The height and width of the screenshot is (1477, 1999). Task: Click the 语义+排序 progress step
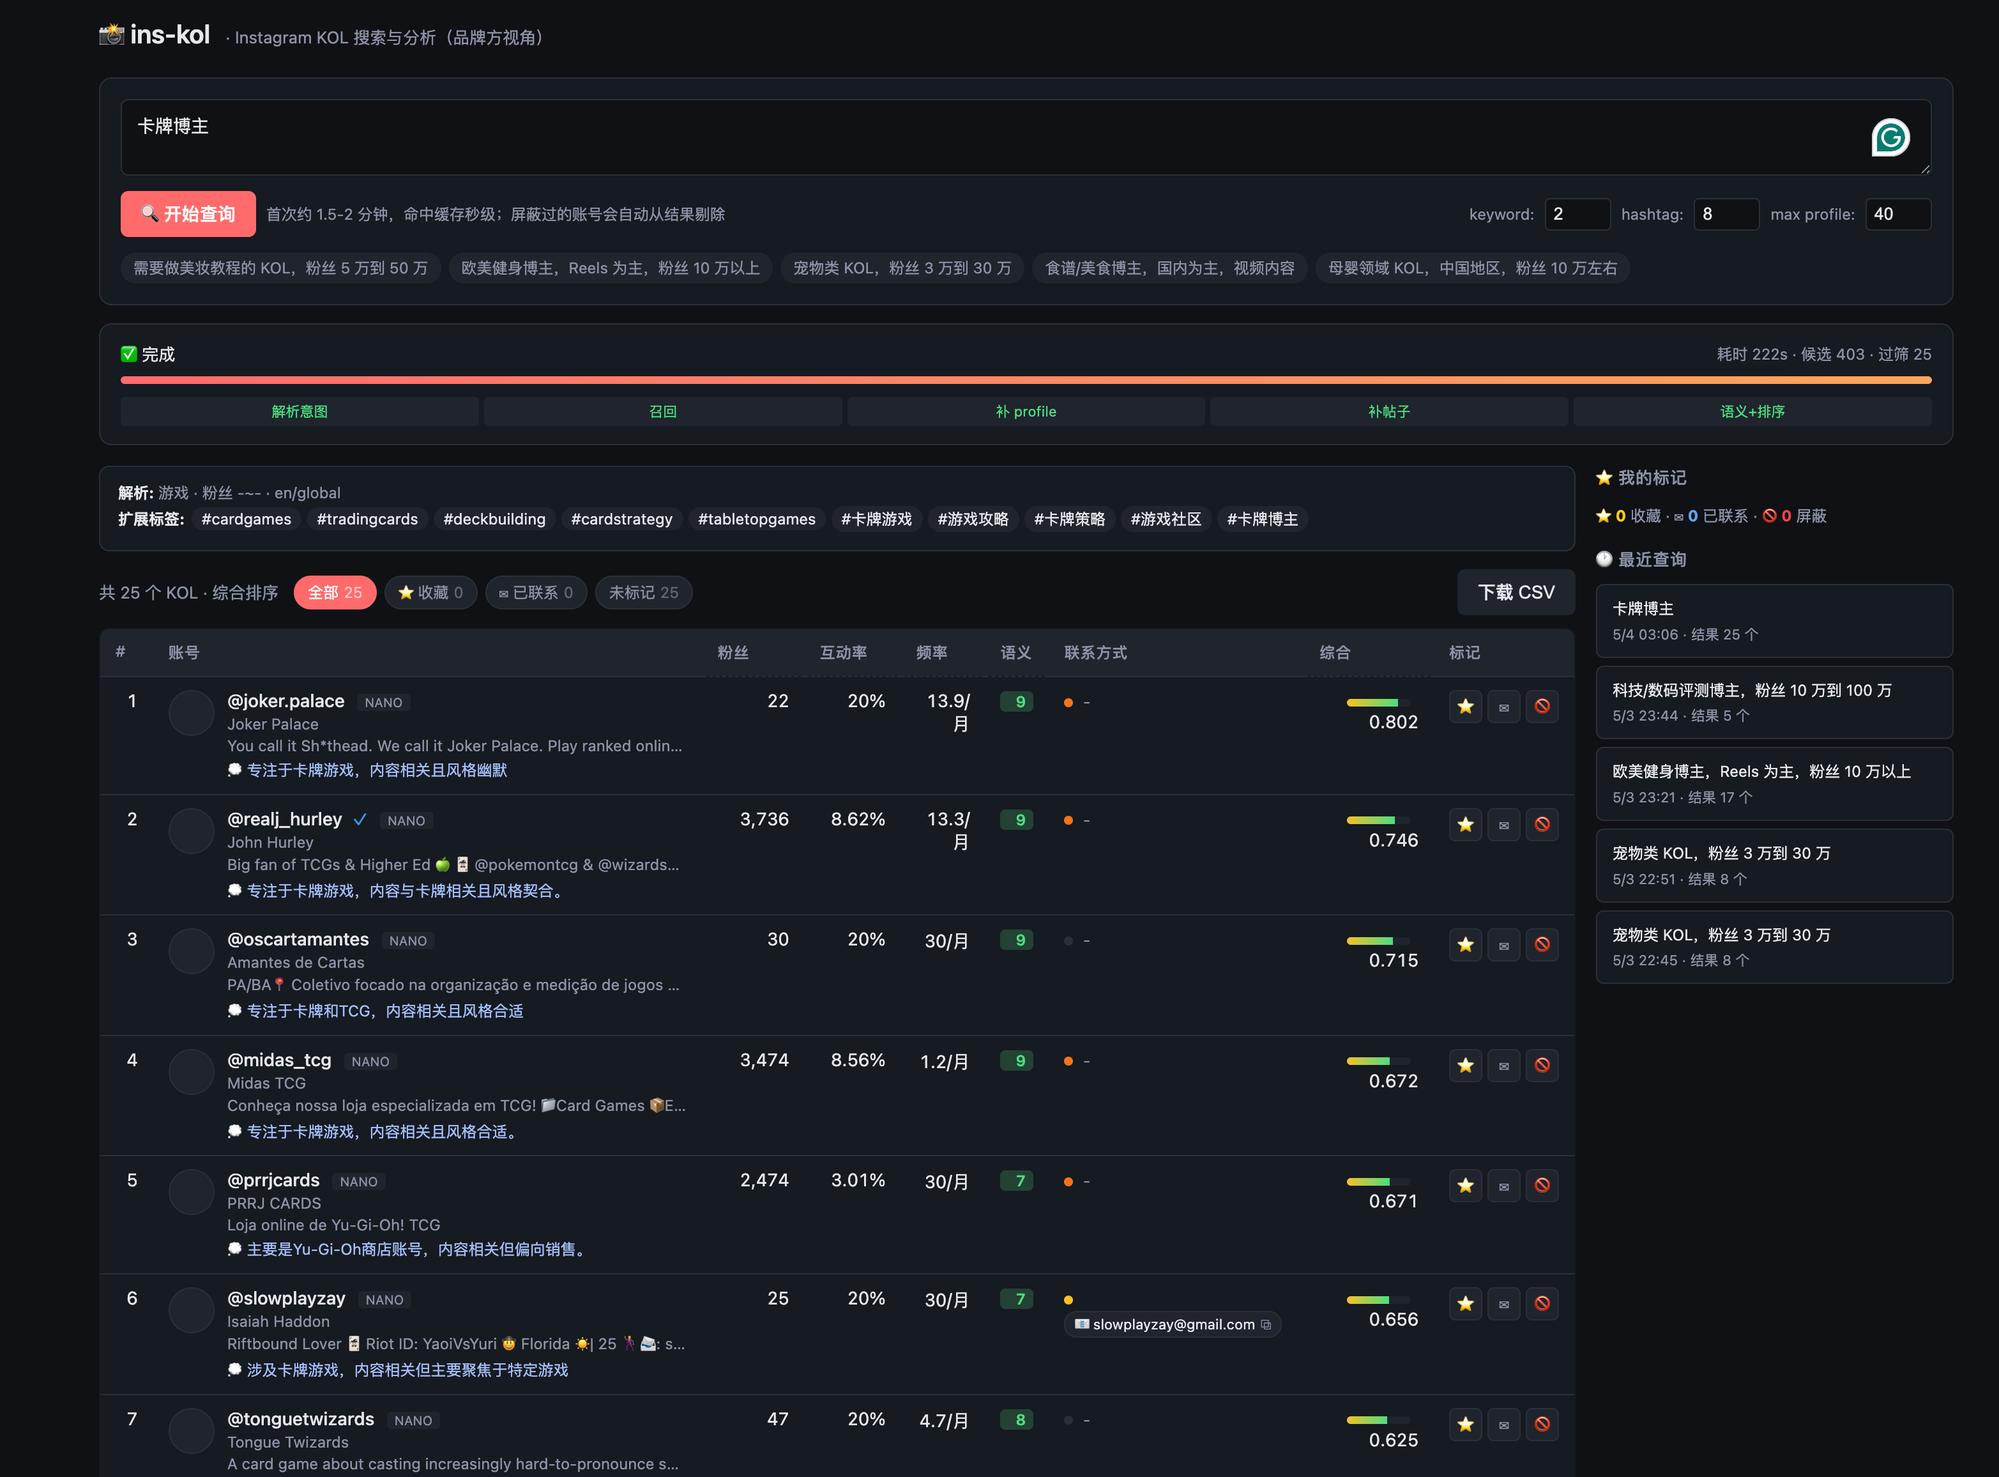click(x=1752, y=411)
